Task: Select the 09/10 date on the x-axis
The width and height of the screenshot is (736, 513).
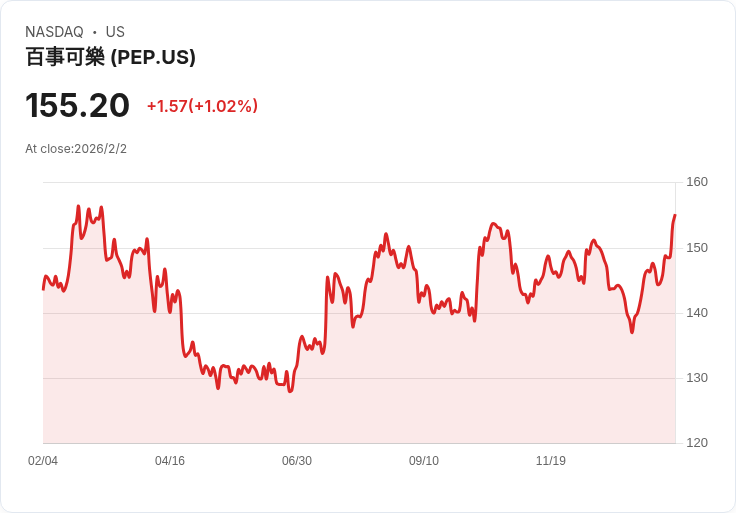Action: pyautogui.click(x=424, y=461)
